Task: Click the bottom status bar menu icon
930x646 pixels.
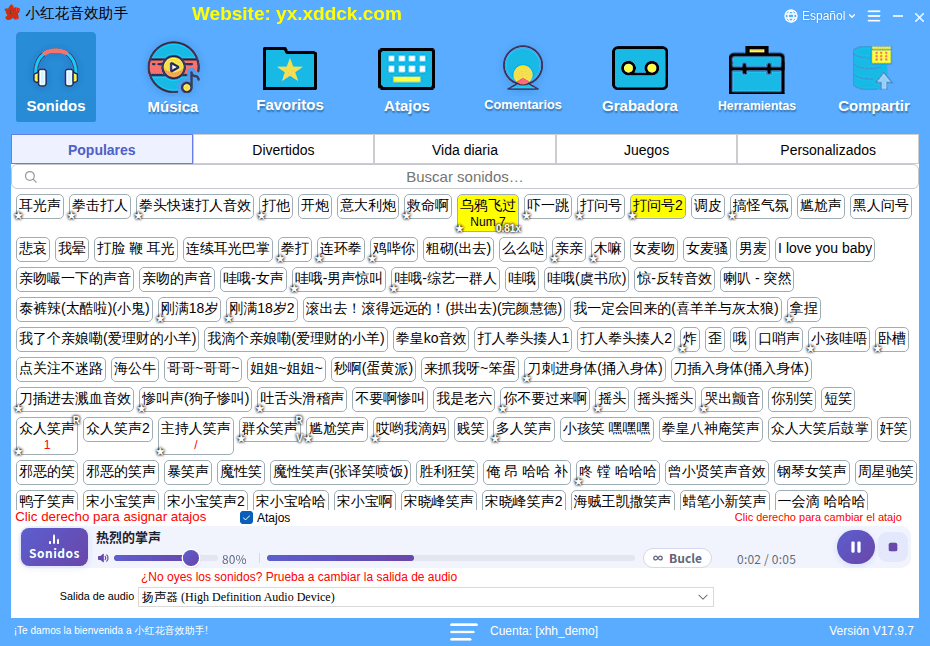Action: pos(463,631)
